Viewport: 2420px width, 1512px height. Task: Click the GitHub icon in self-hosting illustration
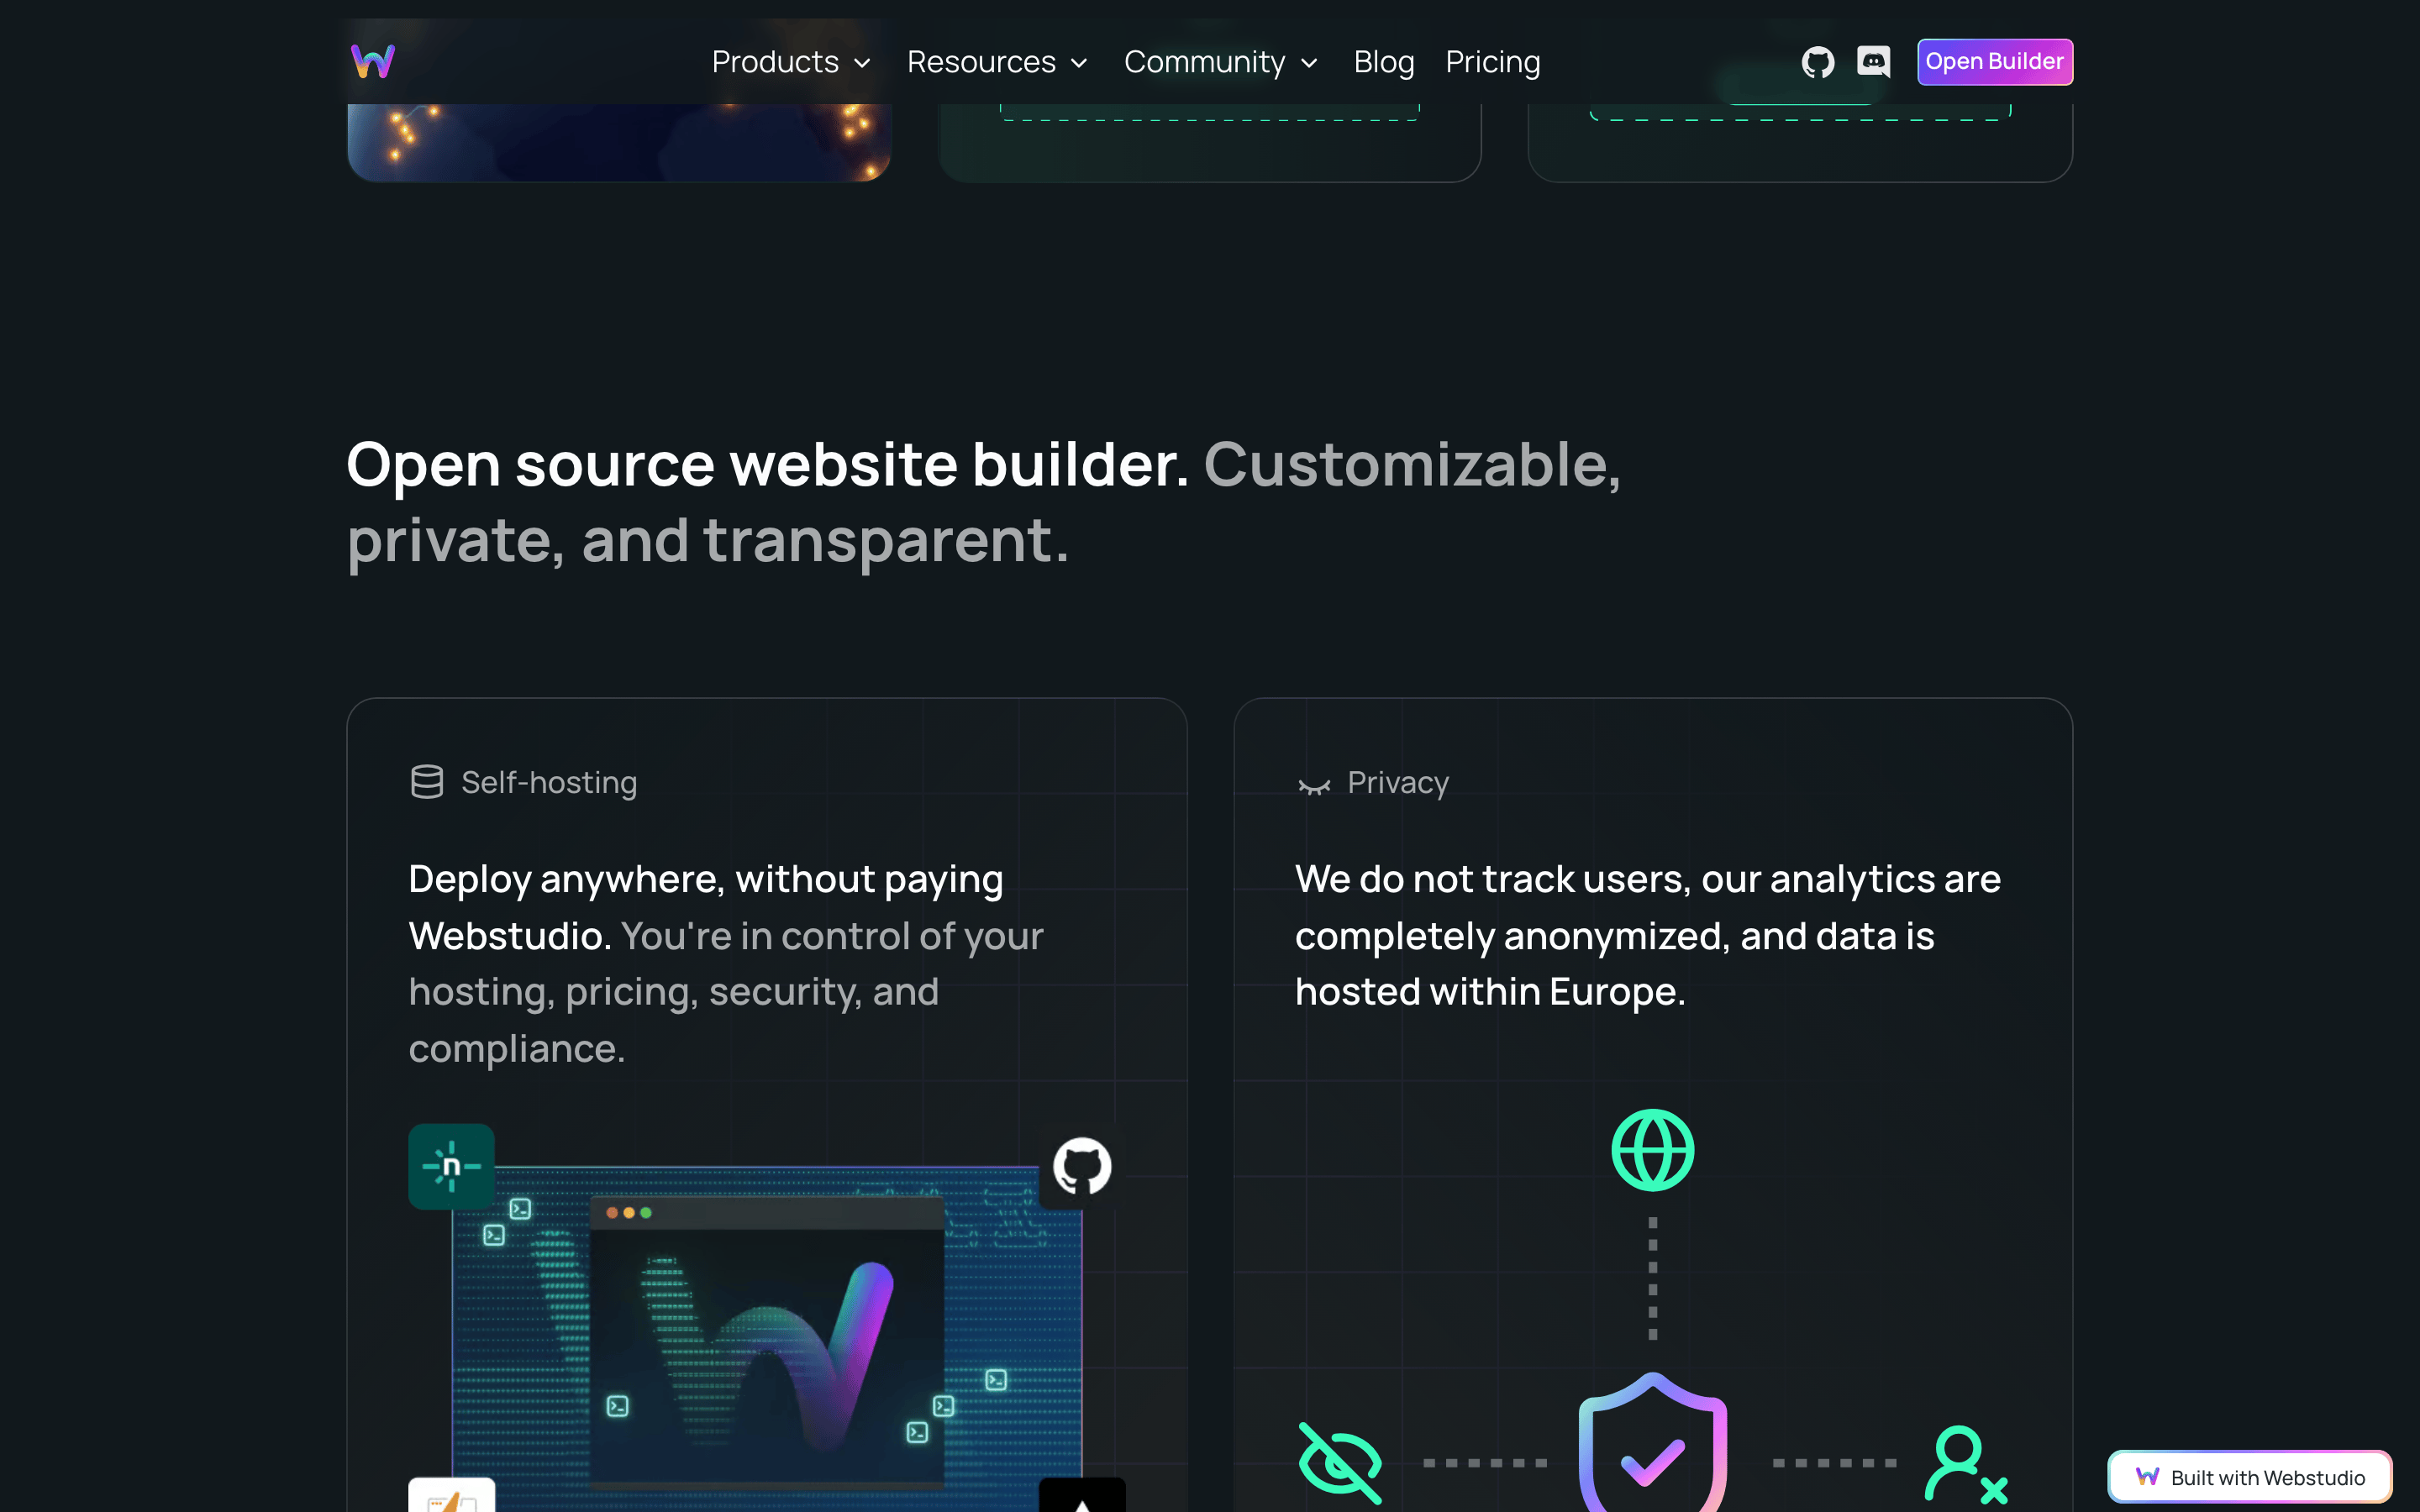[x=1082, y=1166]
